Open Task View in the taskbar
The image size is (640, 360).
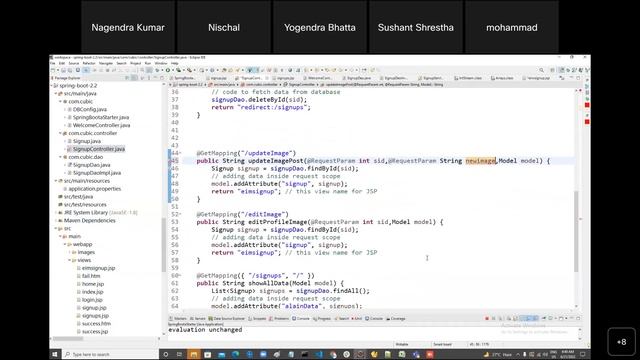point(179,354)
